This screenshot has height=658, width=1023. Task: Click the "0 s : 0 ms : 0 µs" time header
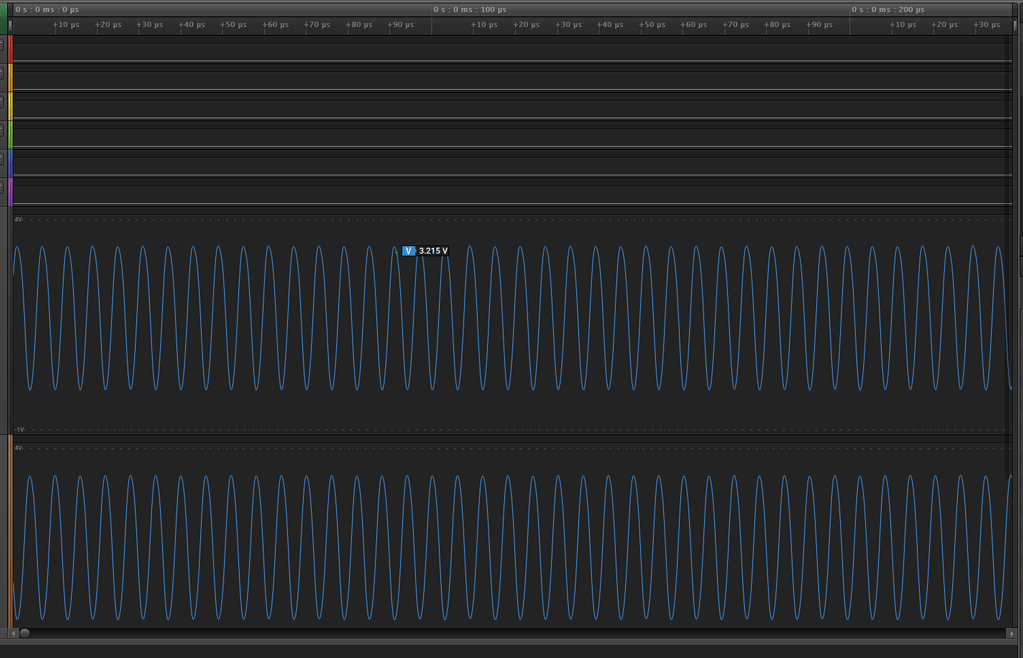[47, 9]
